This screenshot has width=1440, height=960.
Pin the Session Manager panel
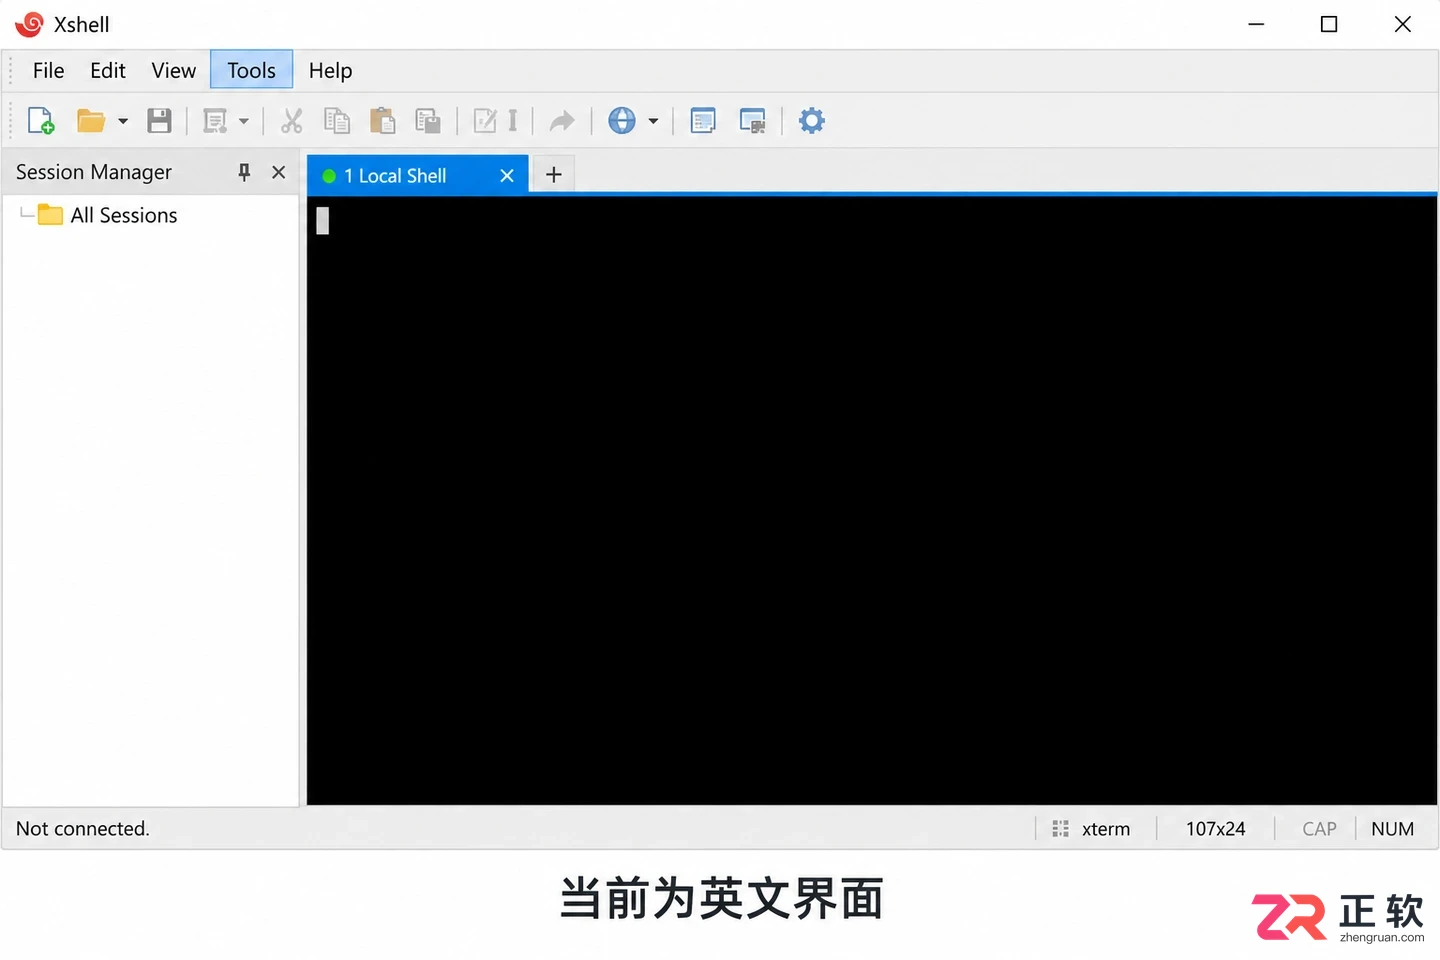(x=244, y=172)
